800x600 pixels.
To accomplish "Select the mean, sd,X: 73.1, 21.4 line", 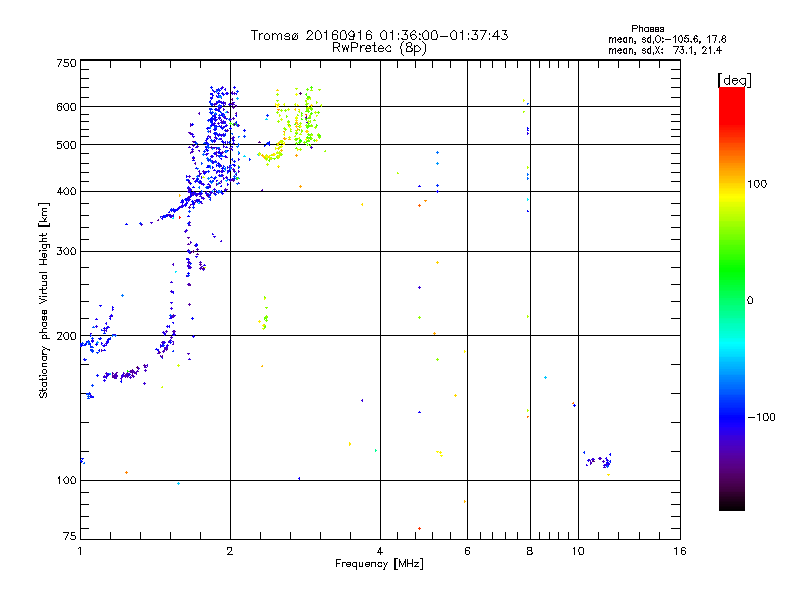I will point(665,50).
